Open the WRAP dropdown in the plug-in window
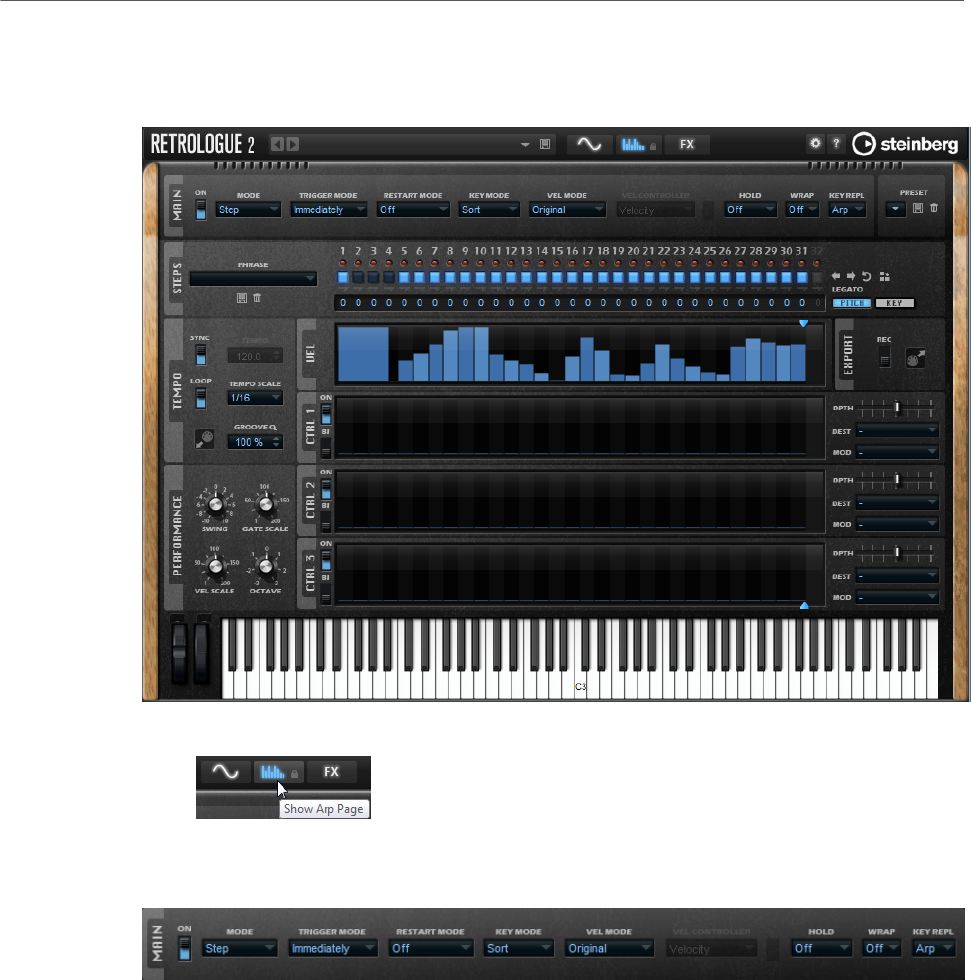 [x=802, y=210]
